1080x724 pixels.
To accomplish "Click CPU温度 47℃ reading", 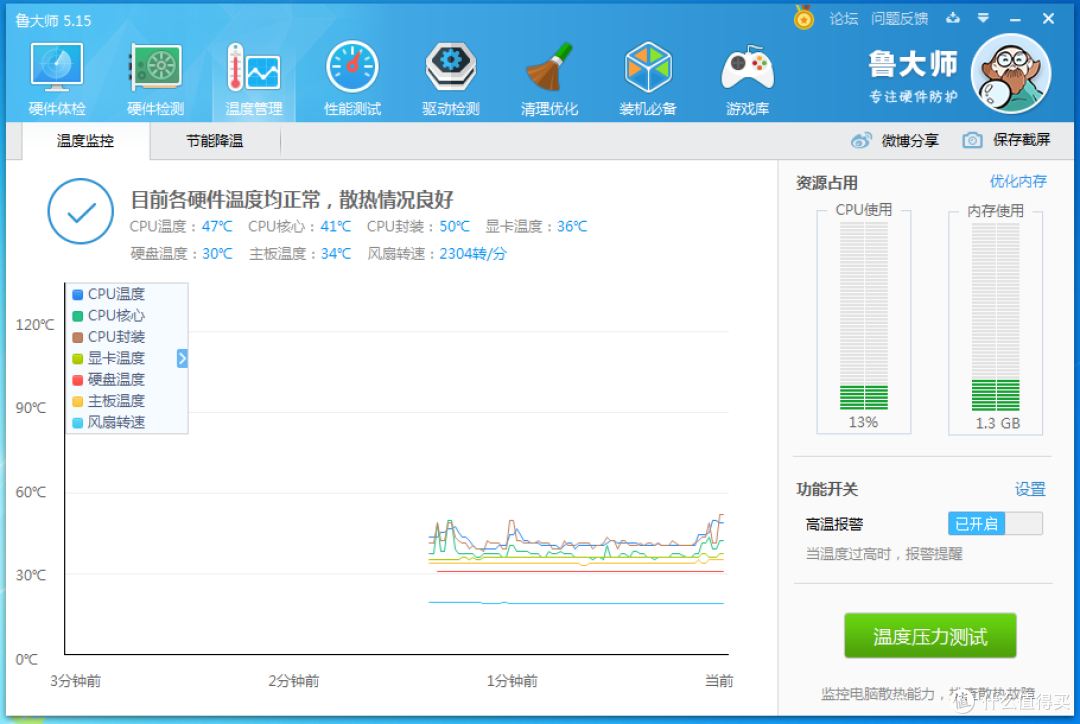I will click(x=181, y=226).
